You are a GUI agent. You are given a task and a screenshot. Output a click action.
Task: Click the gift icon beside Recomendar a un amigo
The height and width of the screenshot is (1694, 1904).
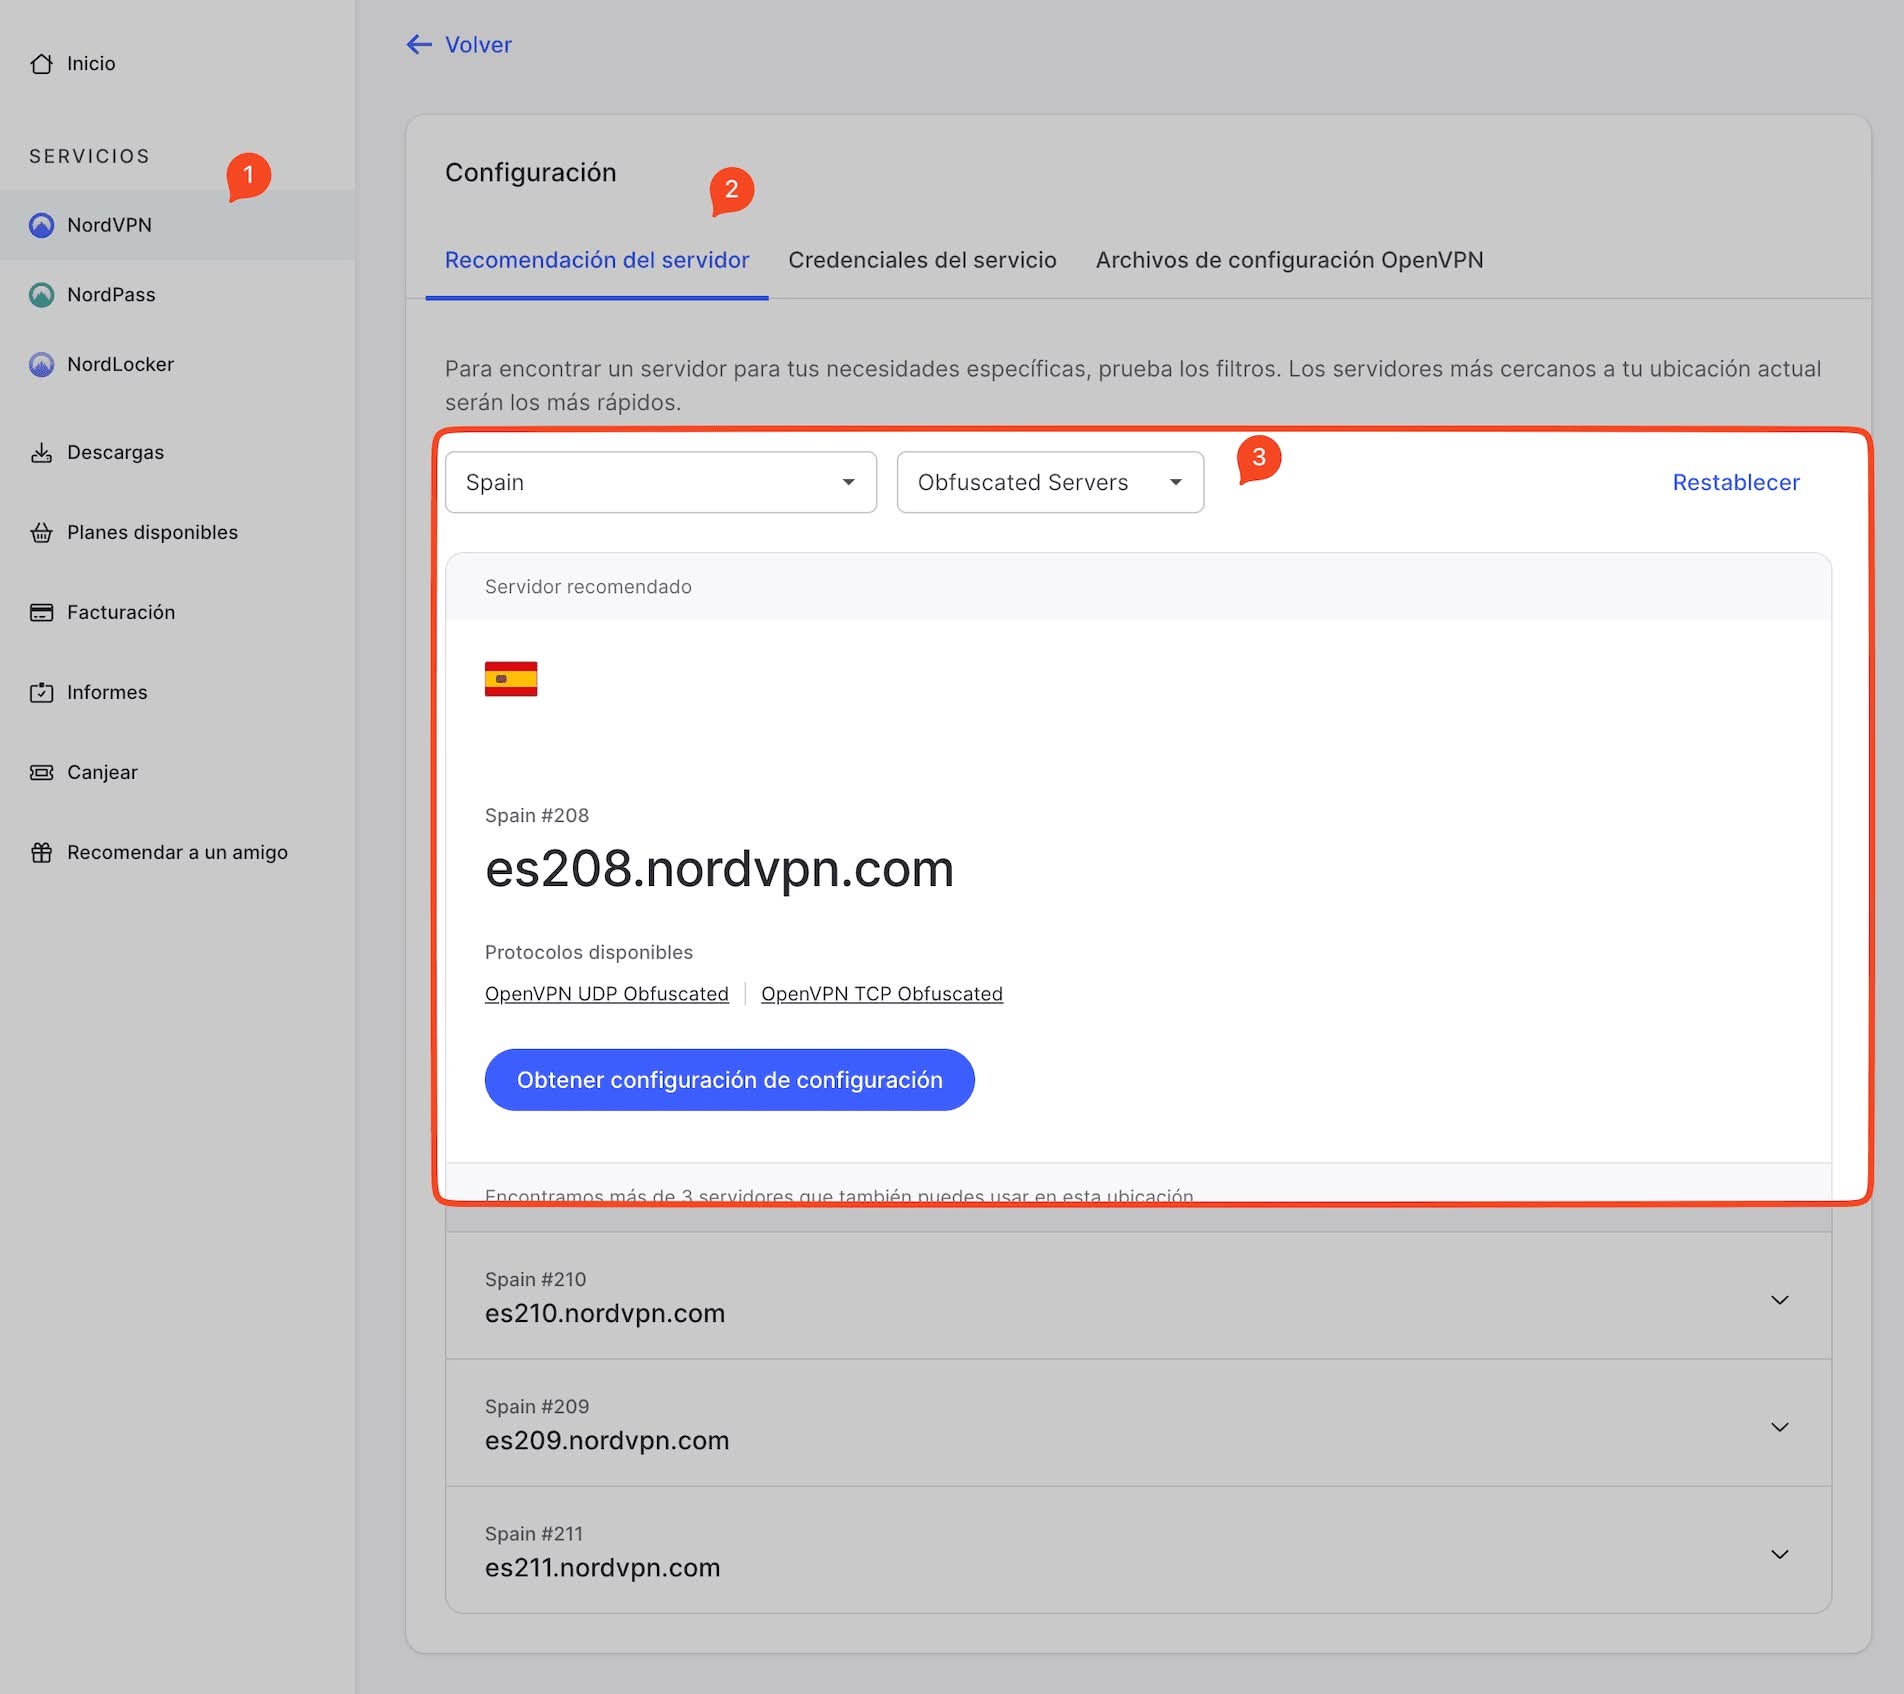[x=41, y=853]
